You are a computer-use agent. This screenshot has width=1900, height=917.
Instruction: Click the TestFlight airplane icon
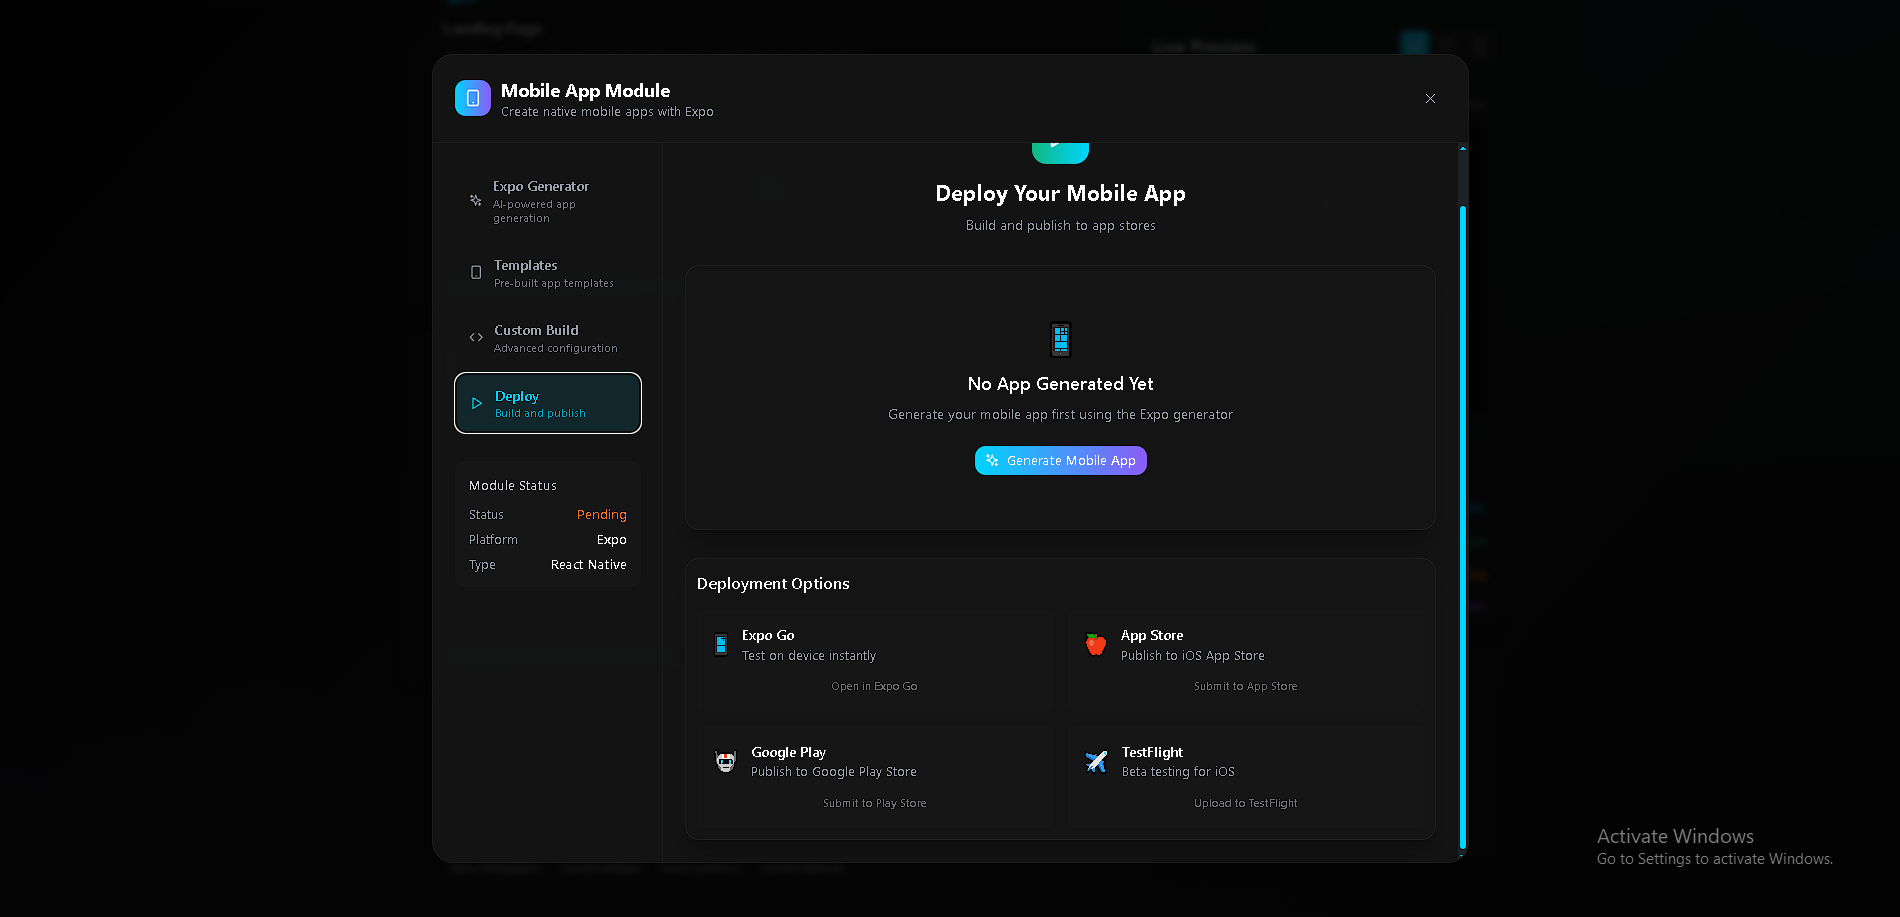(1096, 761)
